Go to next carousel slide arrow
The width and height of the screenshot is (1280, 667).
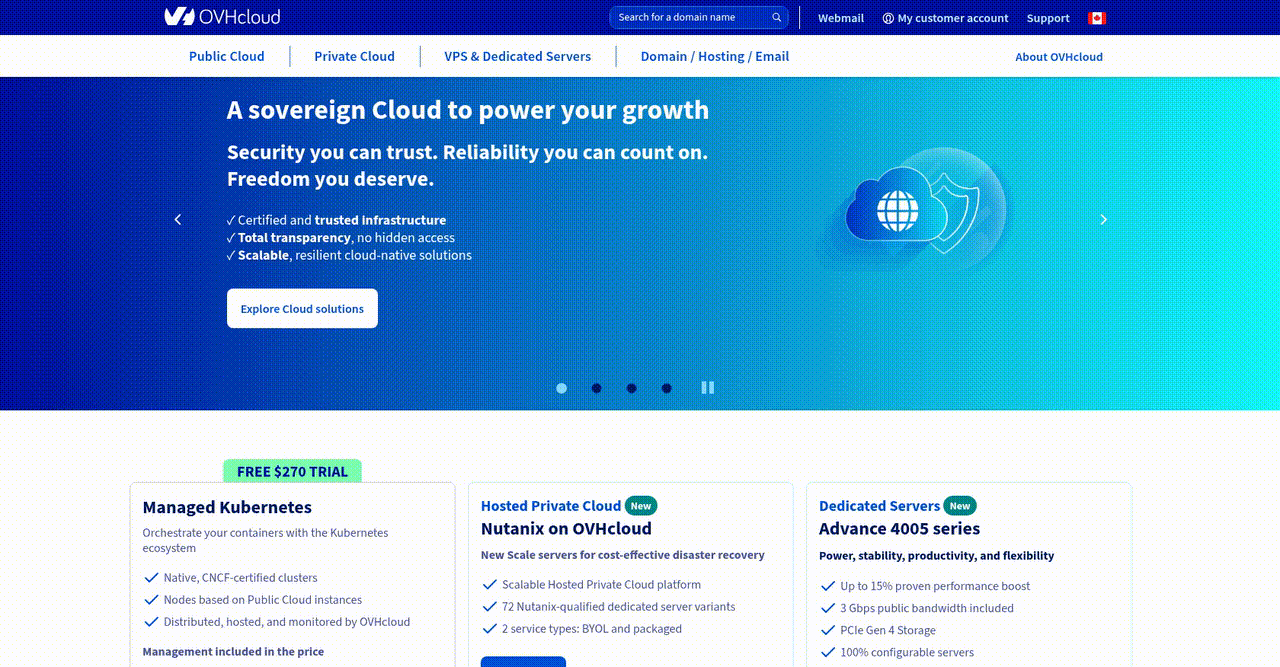click(x=1104, y=219)
